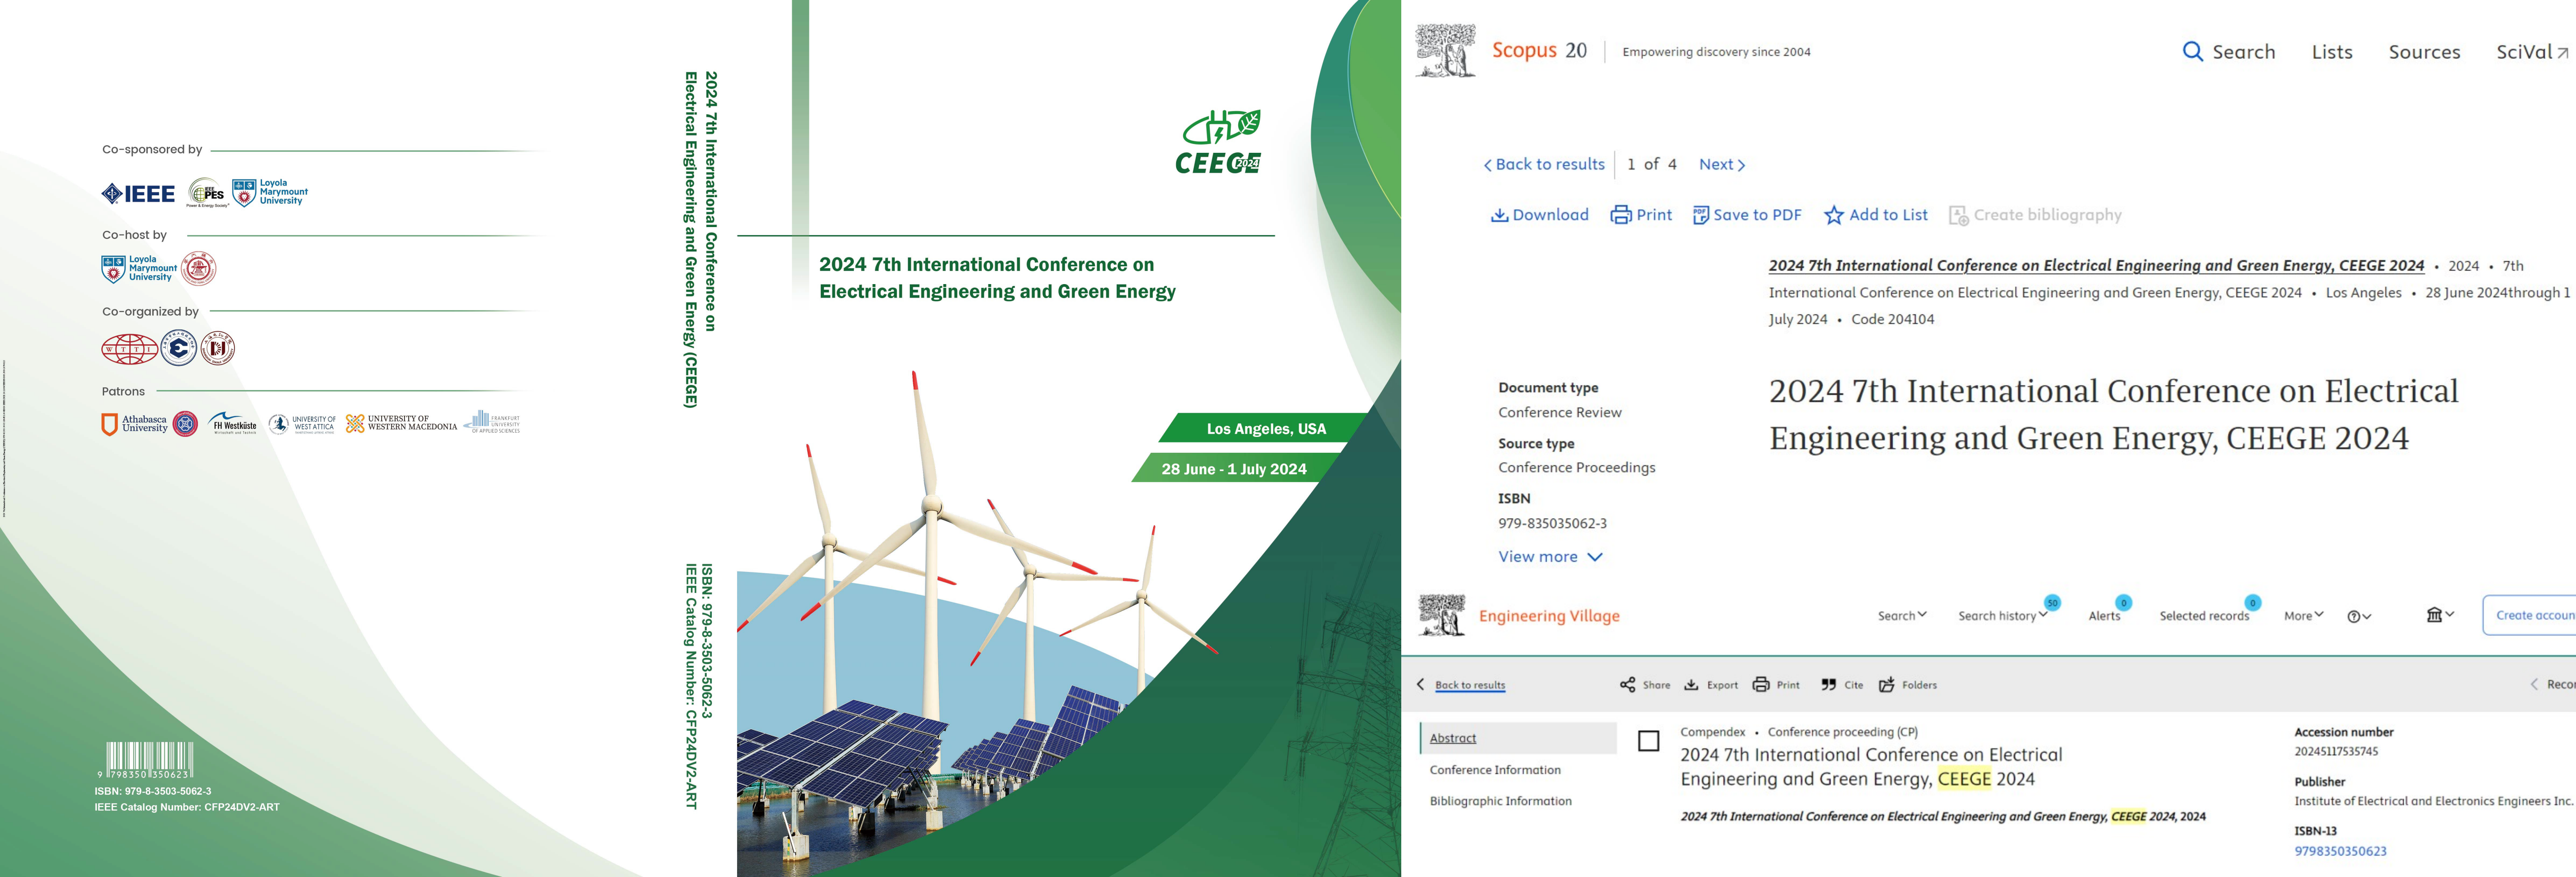
Task: Click the ISBN-13 link 9798350350623
Action: pyautogui.click(x=2339, y=851)
